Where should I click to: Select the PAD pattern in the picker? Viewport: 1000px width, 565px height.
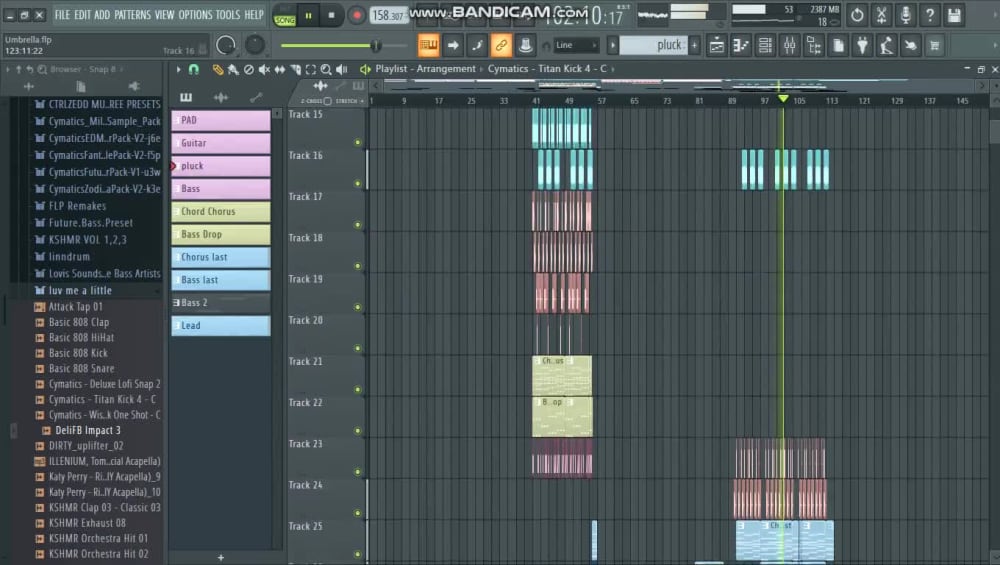[x=221, y=120]
